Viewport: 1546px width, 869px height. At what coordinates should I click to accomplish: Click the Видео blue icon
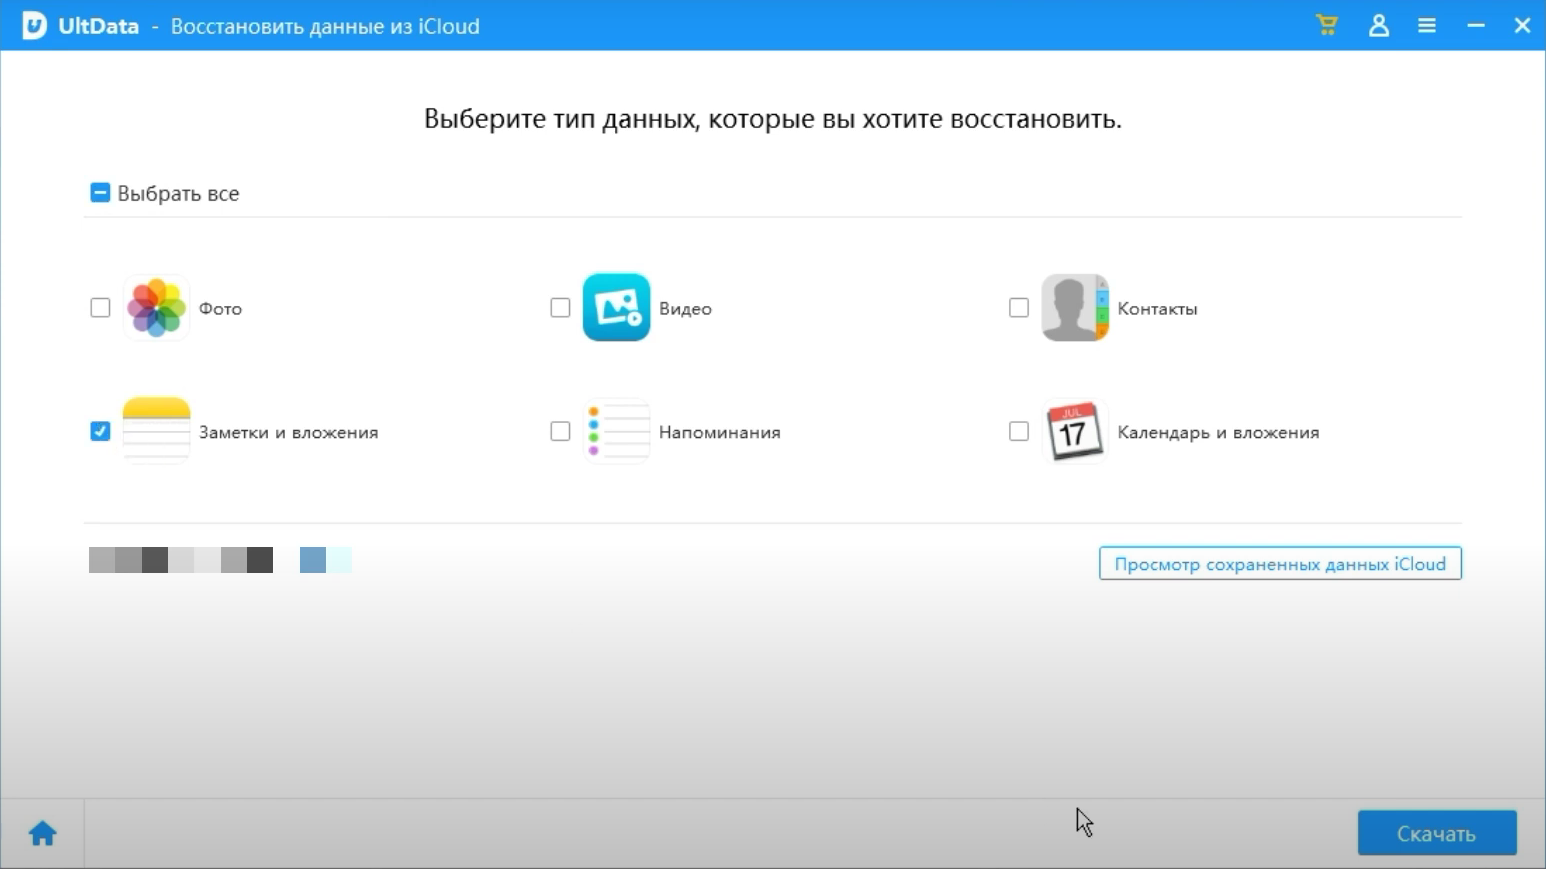616,307
